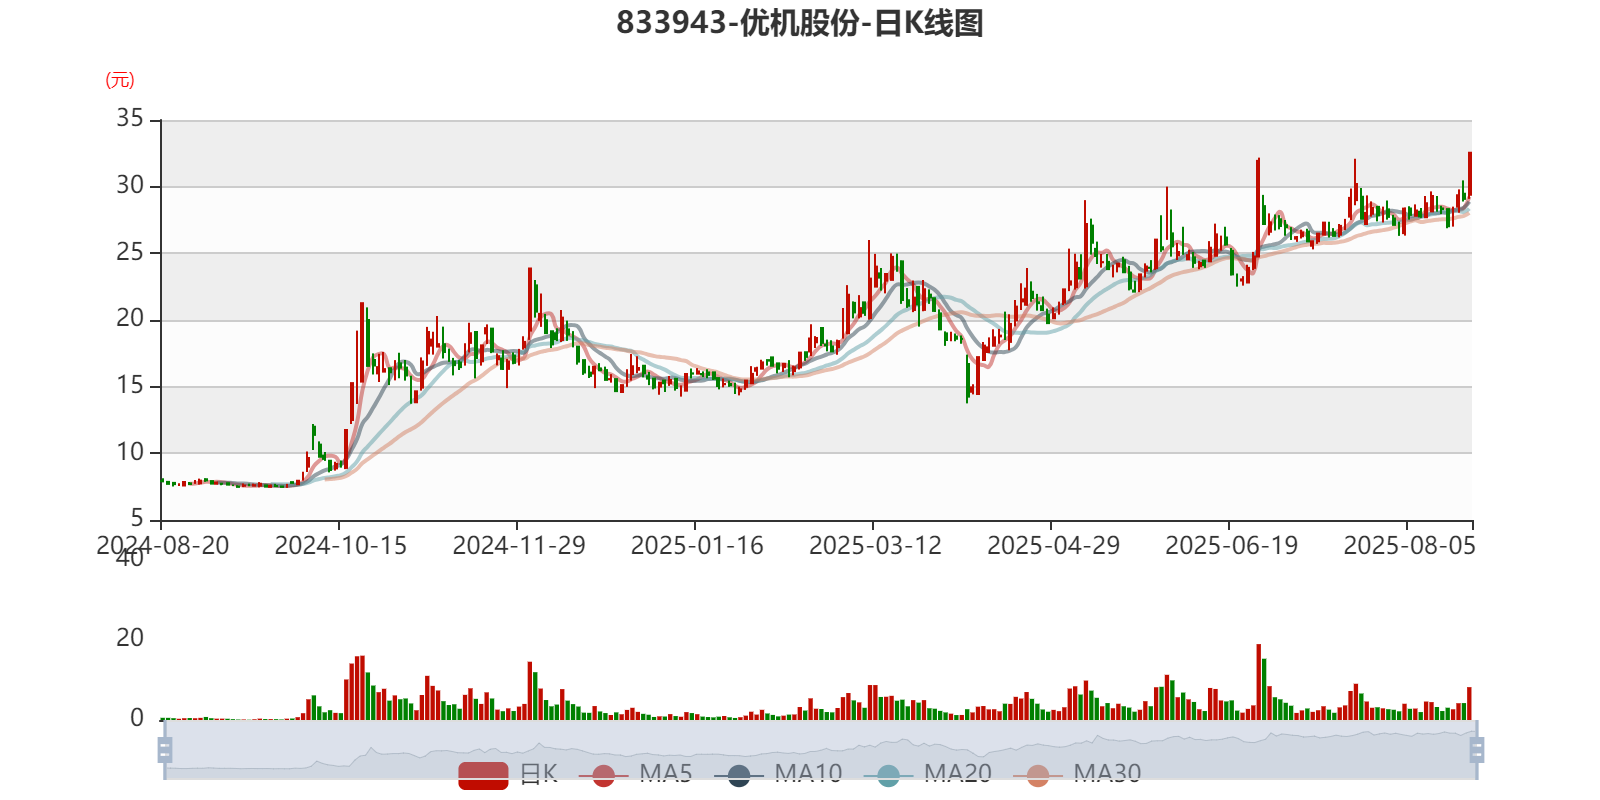Click the 20 volume axis label
Image resolution: width=1600 pixels, height=800 pixels.
[x=130, y=638]
